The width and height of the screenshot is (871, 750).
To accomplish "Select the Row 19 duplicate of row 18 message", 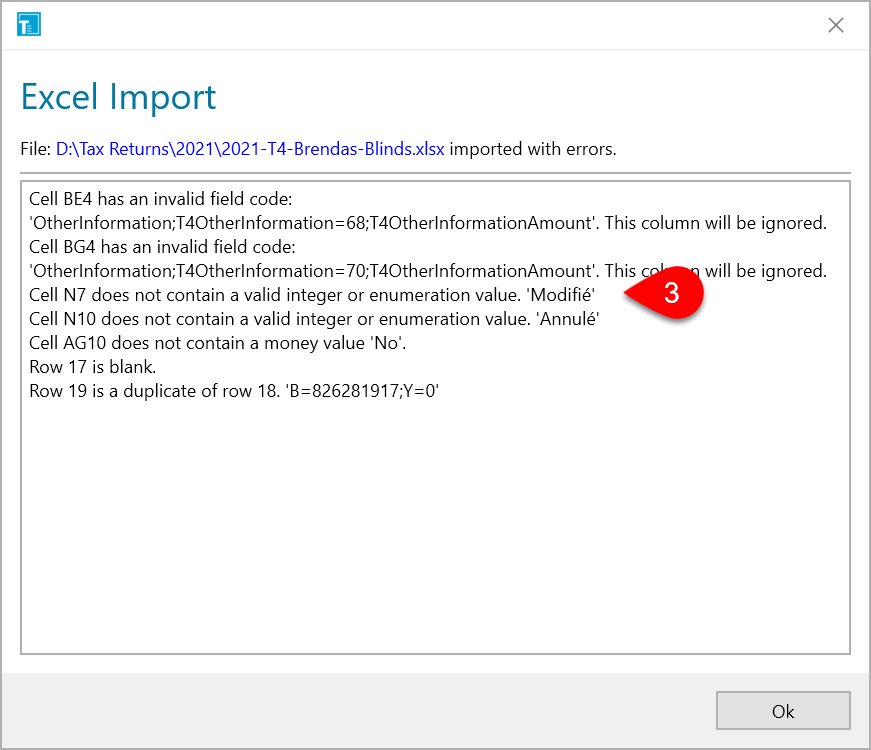I will [x=234, y=391].
